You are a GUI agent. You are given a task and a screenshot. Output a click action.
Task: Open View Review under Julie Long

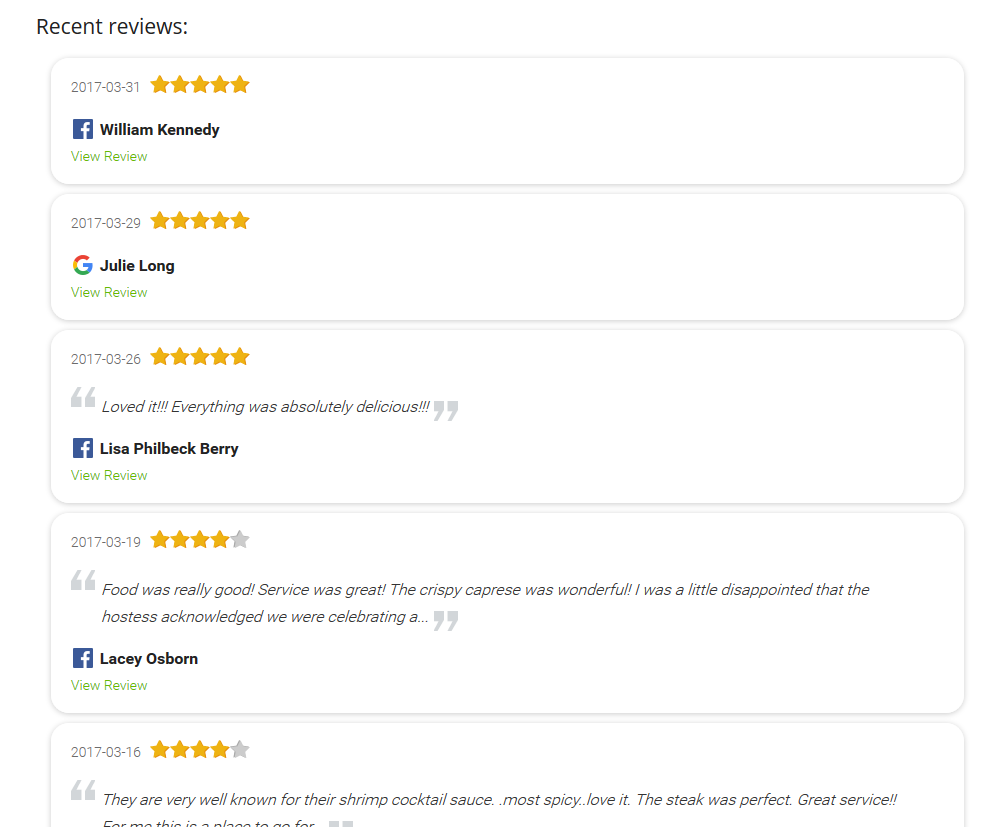pyautogui.click(x=109, y=292)
